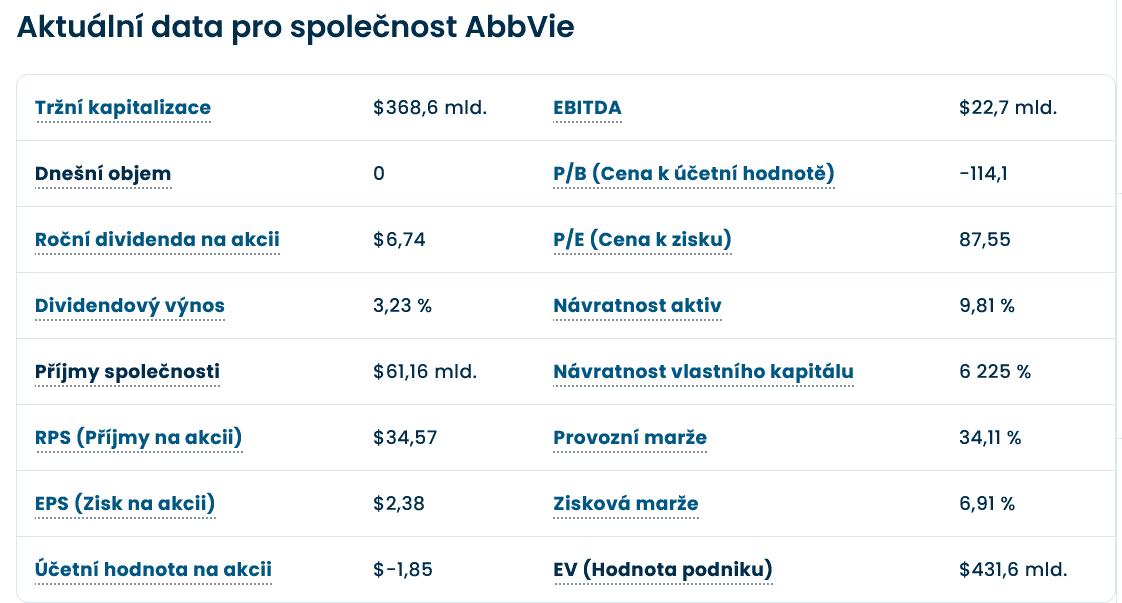The width and height of the screenshot is (1122, 603).
Task: Click the Tržní kapitalizace term link
Action: coord(123,108)
